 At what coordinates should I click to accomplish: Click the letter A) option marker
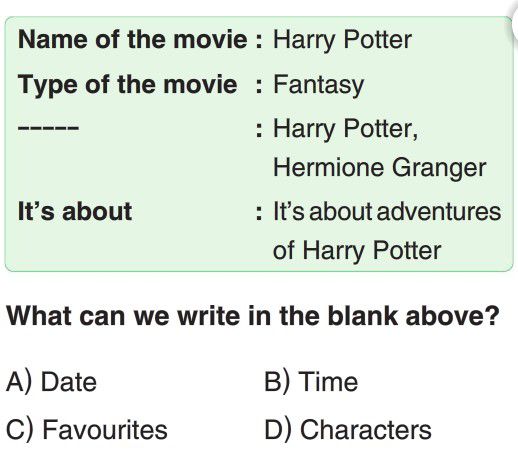(19, 382)
